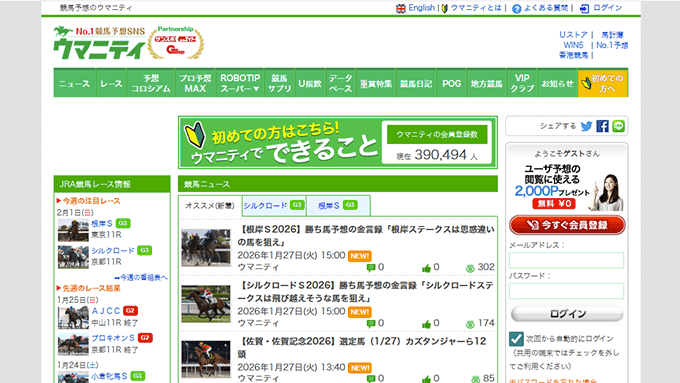Open the AJCC race result link
Image resolution: width=680 pixels, height=383 pixels.
[x=105, y=311]
